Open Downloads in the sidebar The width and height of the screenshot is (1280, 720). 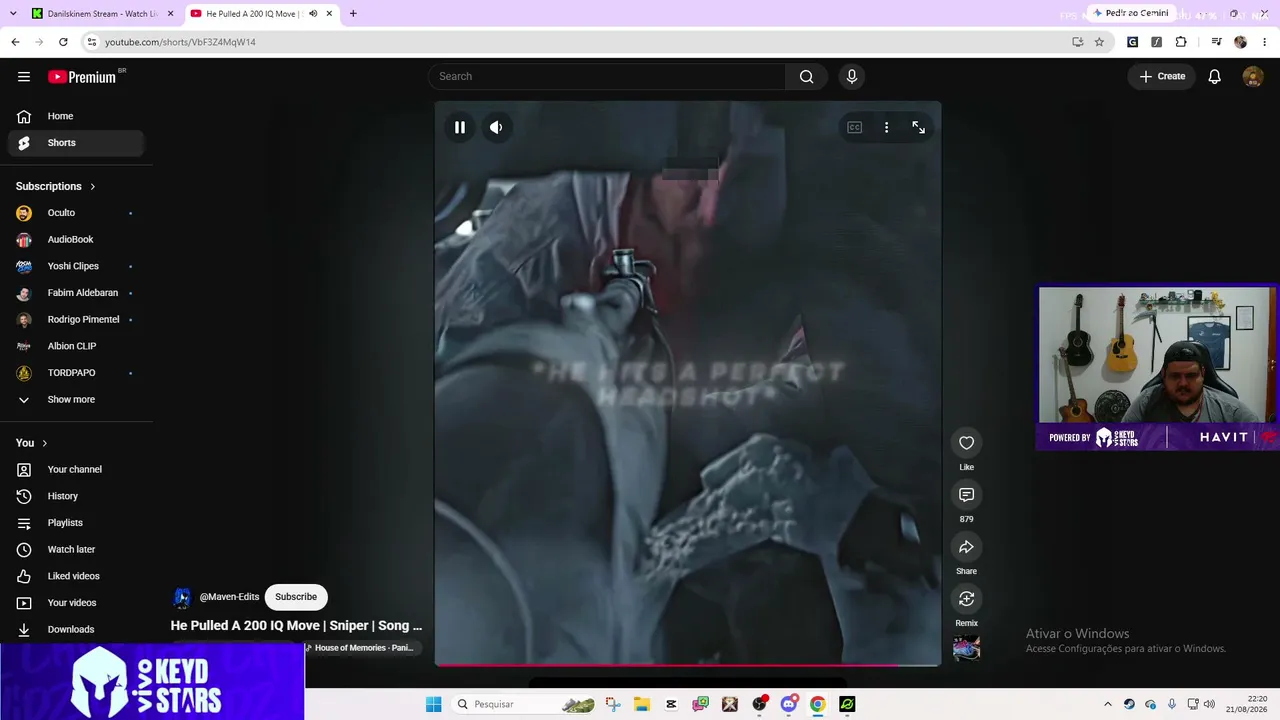pos(76,630)
